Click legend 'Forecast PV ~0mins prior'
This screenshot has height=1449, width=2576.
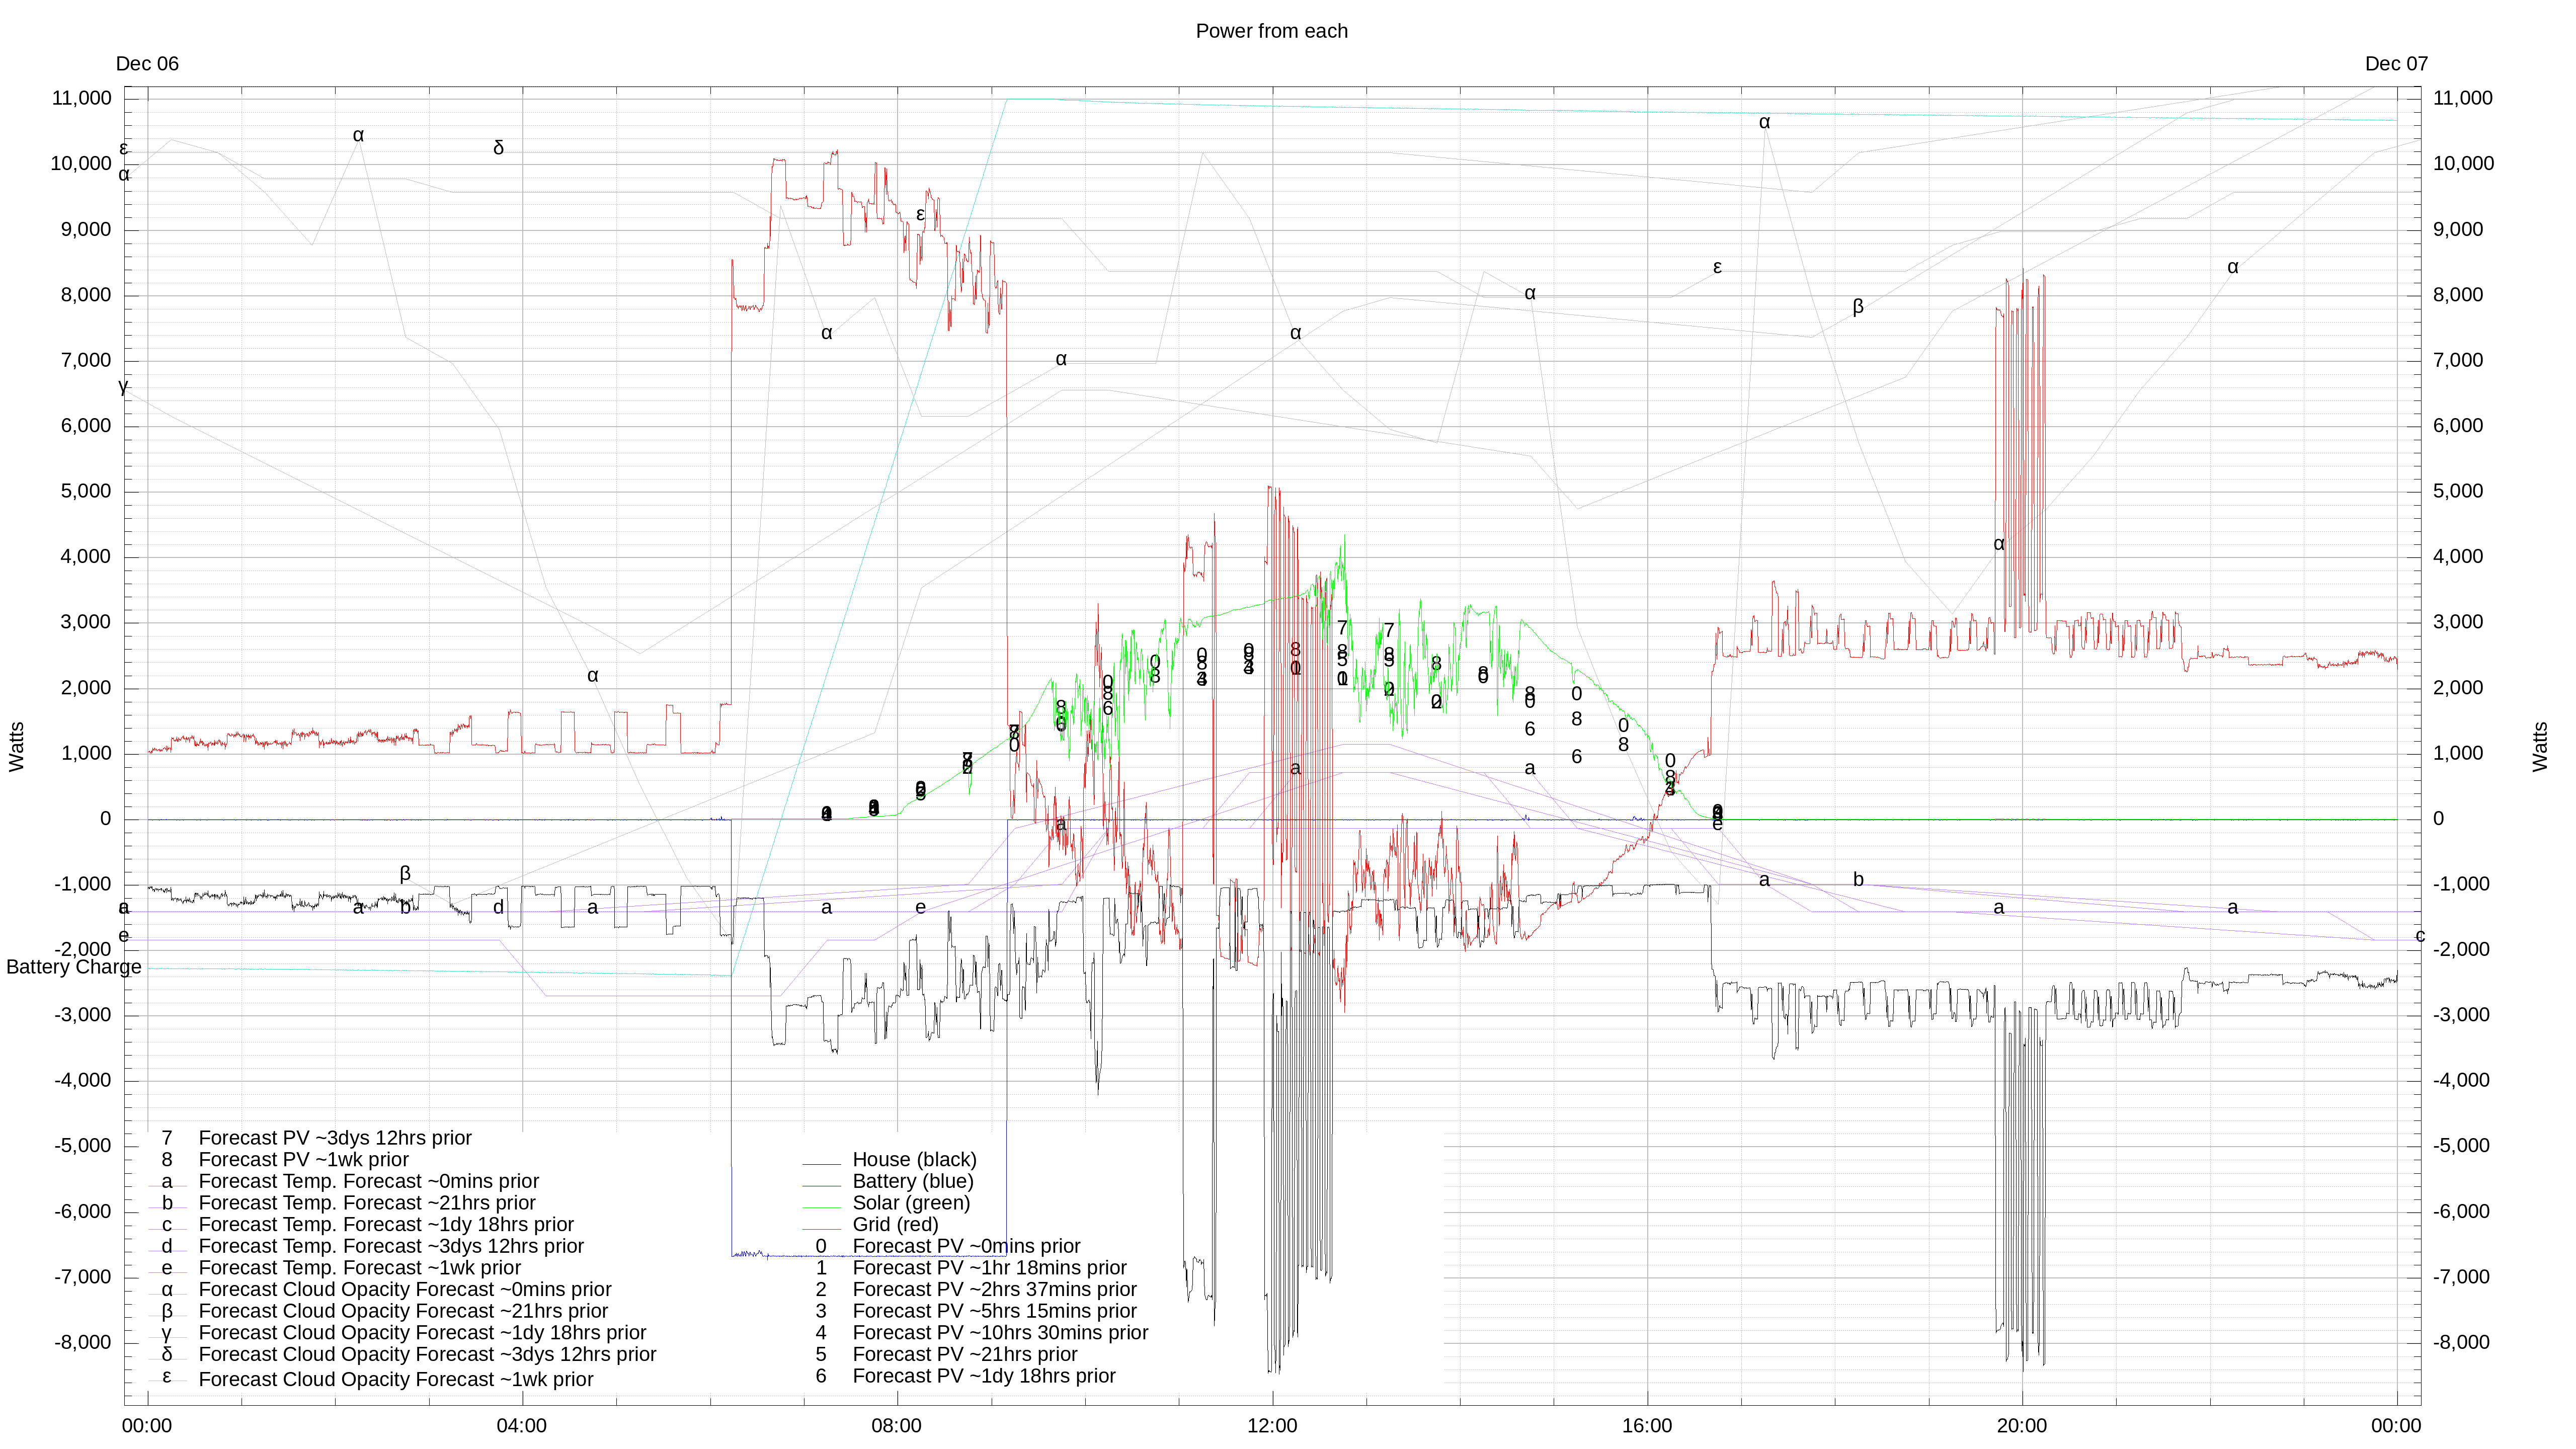tap(966, 1246)
